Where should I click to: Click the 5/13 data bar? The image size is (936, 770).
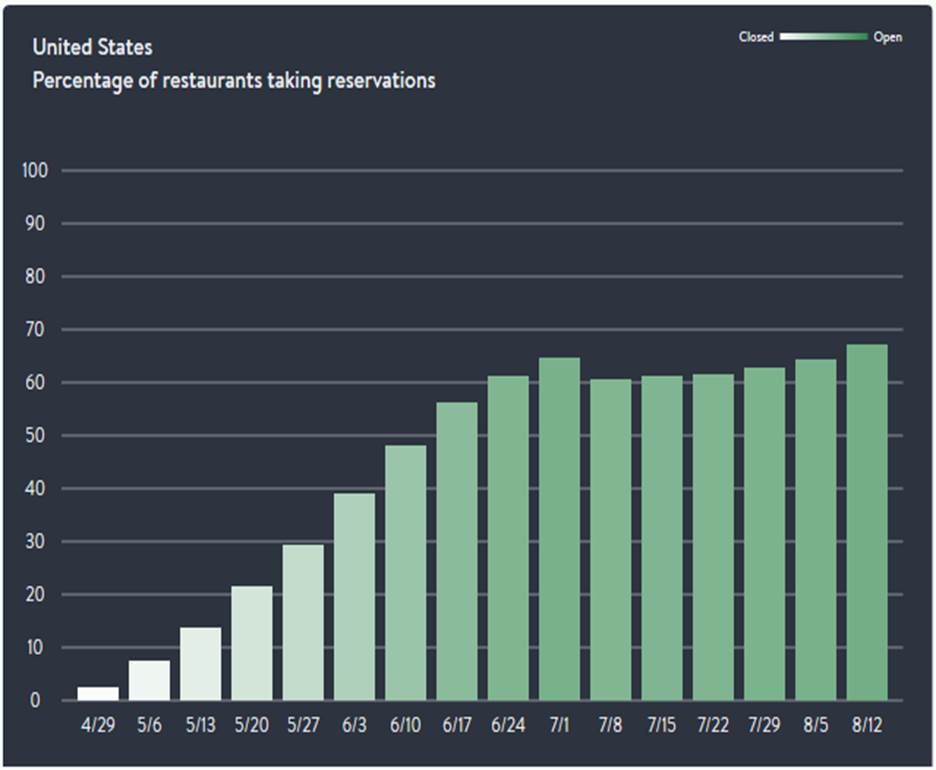(x=200, y=664)
